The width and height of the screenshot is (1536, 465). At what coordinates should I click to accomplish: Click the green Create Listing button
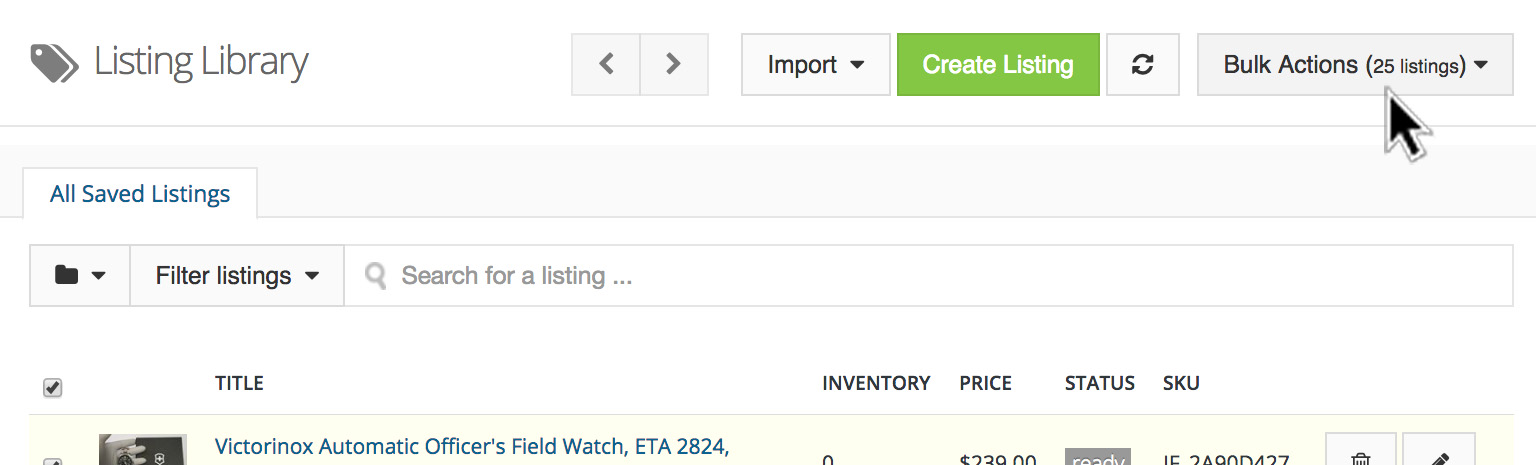998,64
